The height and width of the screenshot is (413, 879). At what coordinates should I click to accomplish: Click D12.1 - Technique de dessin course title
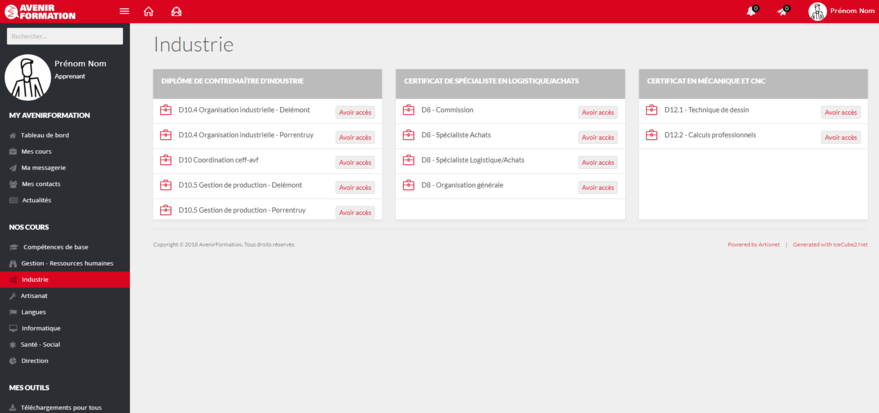pos(707,110)
